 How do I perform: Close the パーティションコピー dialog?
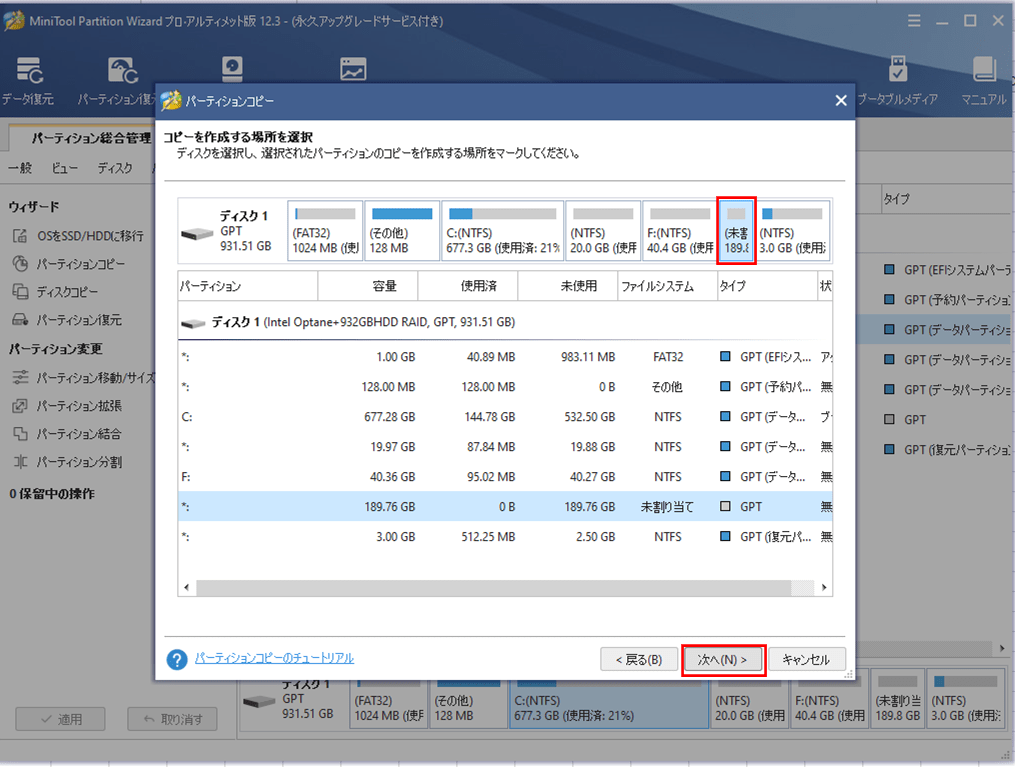pyautogui.click(x=841, y=100)
